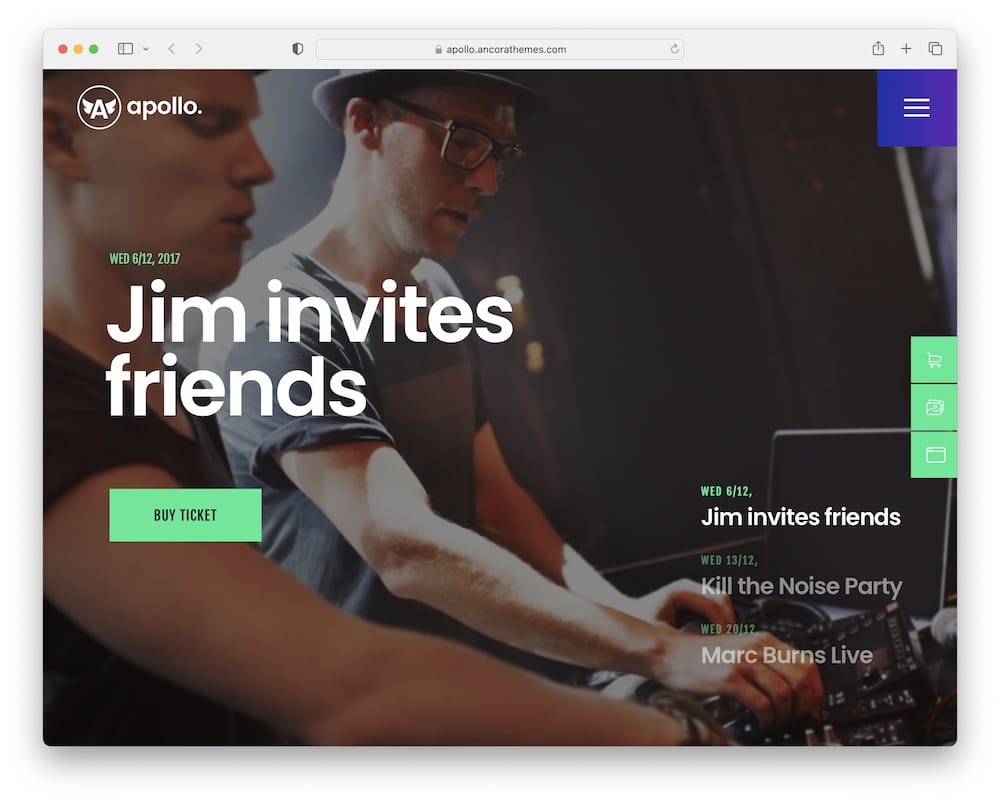1000x803 pixels.
Task: Click the window layout side icon
Action: point(934,454)
